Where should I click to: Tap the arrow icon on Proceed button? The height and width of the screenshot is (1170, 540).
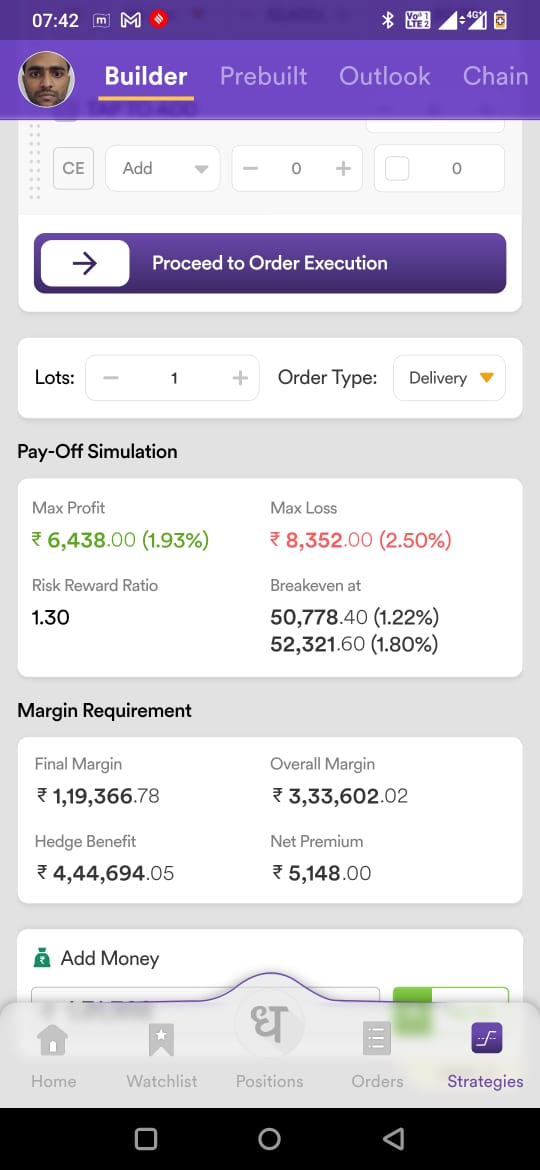tap(85, 263)
